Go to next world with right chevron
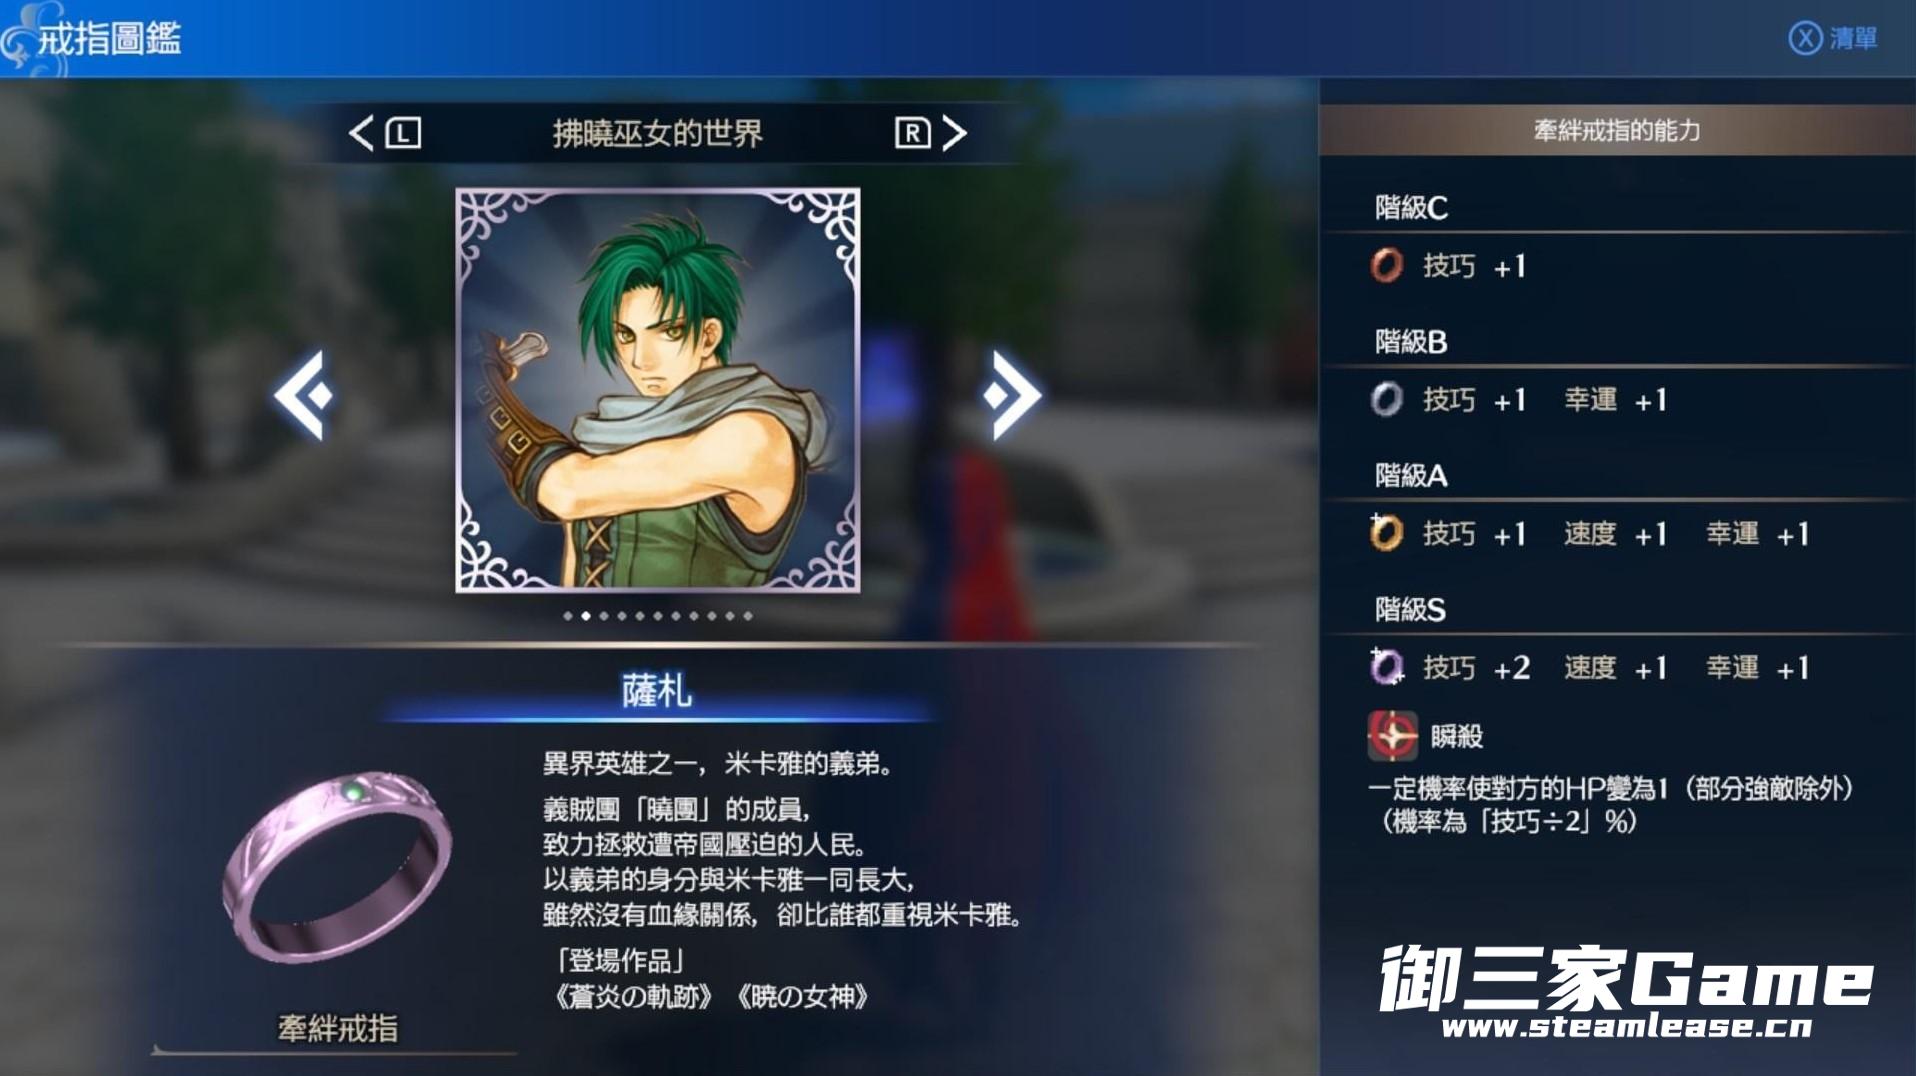 pyautogui.click(x=955, y=133)
